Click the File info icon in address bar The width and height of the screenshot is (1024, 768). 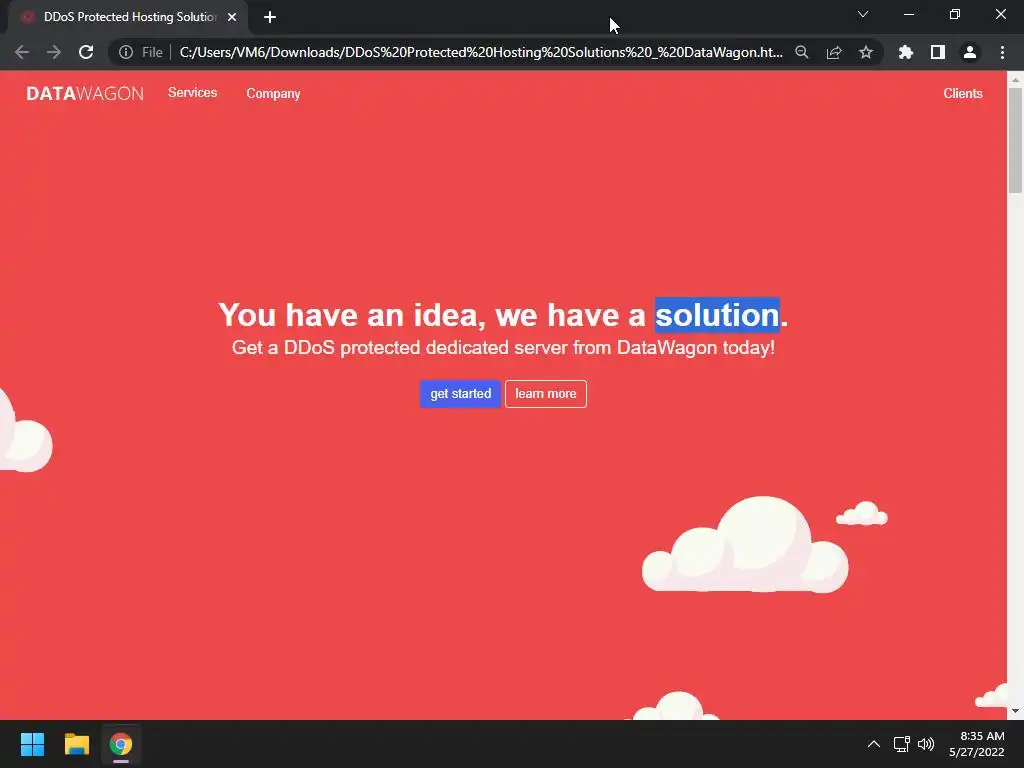point(126,52)
